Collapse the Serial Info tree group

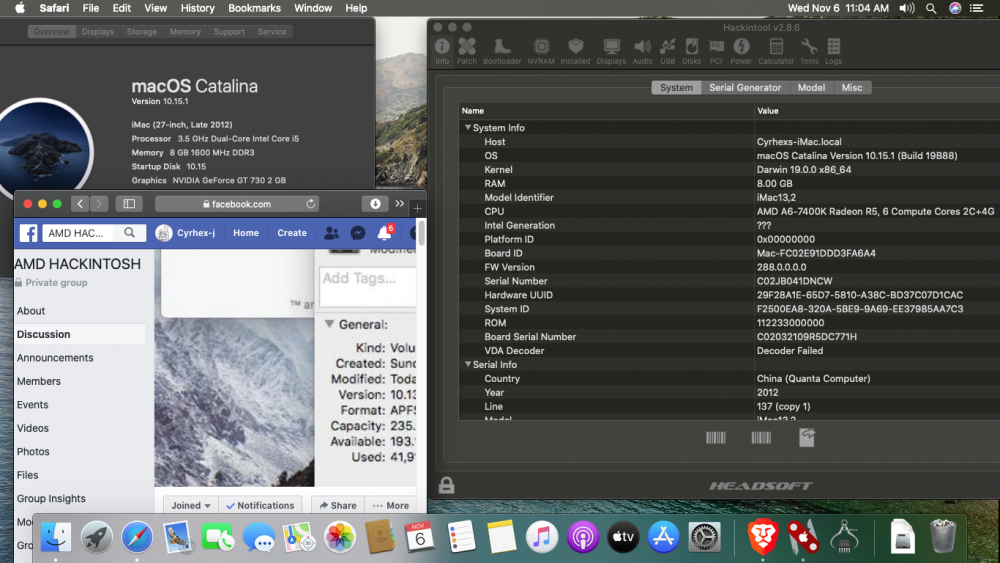[468, 364]
